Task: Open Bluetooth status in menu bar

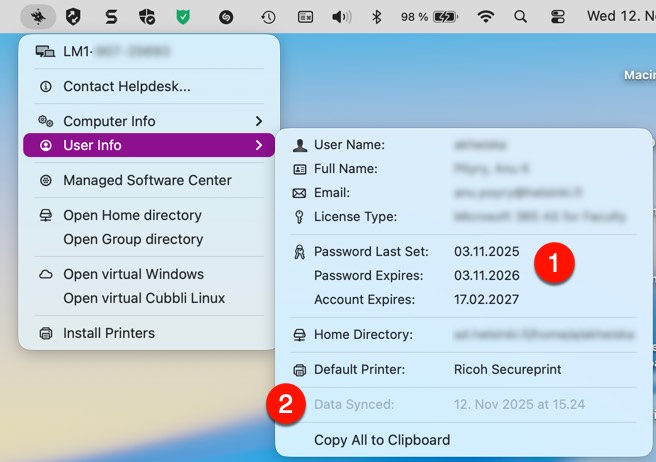Action: [x=377, y=16]
